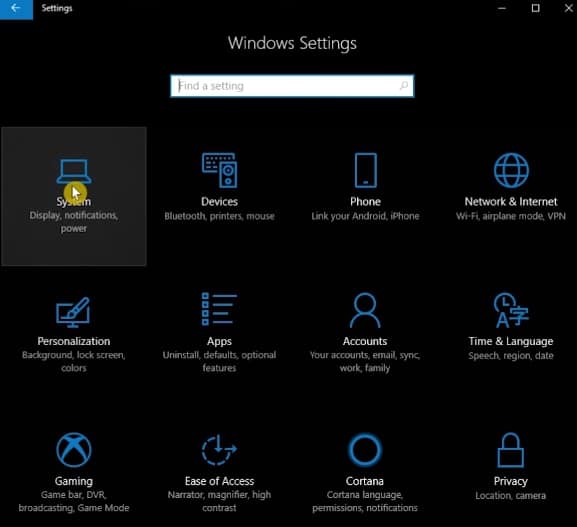Image resolution: width=577 pixels, height=527 pixels.
Task: Select the Phone label
Action: point(365,201)
